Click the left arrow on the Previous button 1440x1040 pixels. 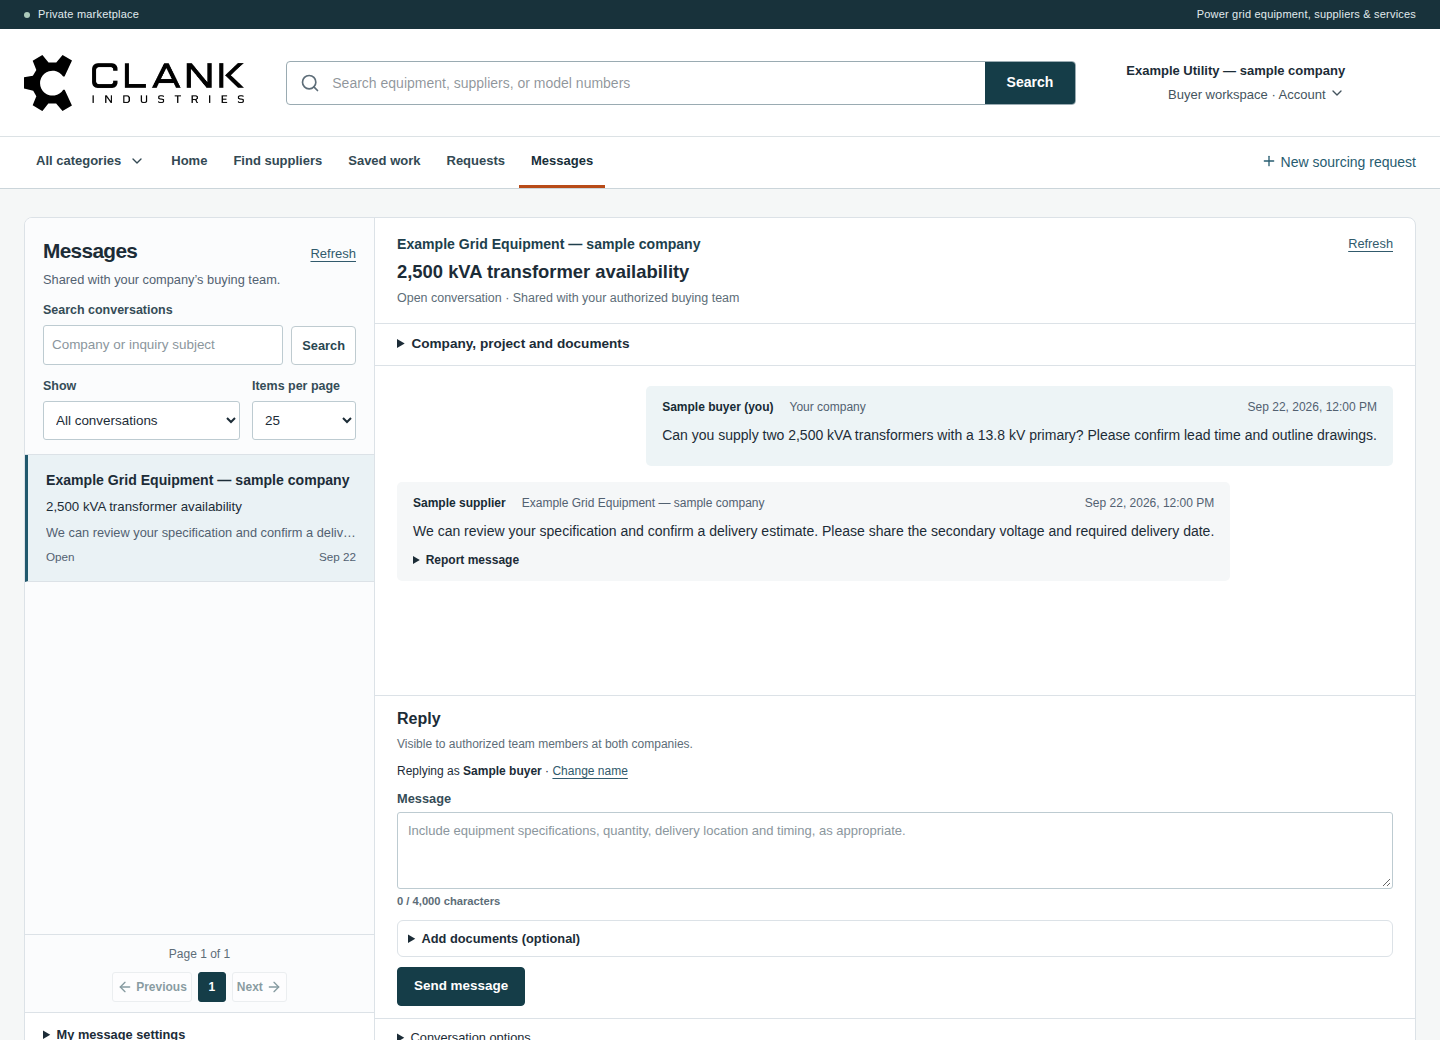[125, 987]
